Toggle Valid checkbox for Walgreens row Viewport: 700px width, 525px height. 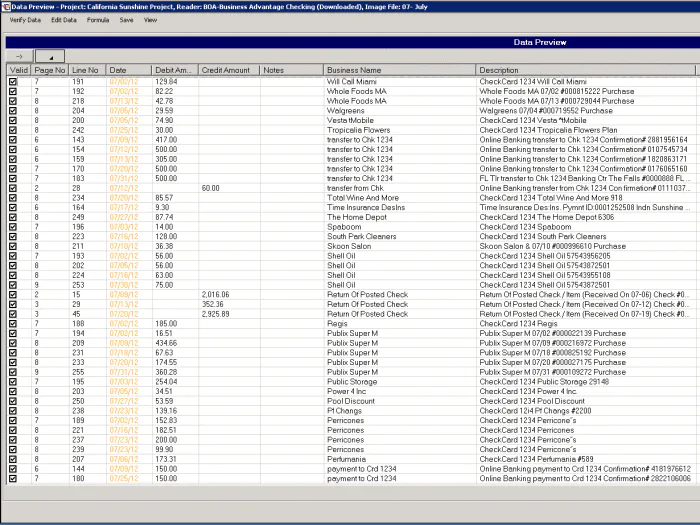click(12, 111)
